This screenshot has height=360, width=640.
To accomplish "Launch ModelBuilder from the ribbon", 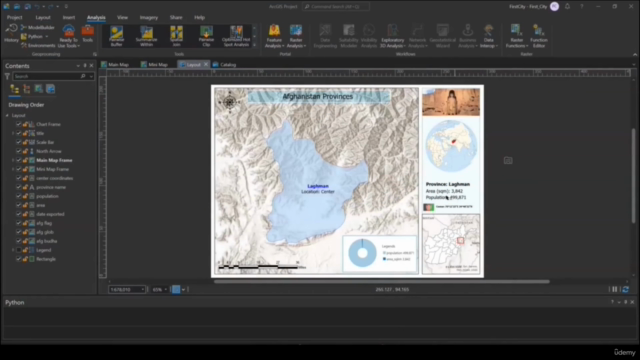I will [x=38, y=27].
